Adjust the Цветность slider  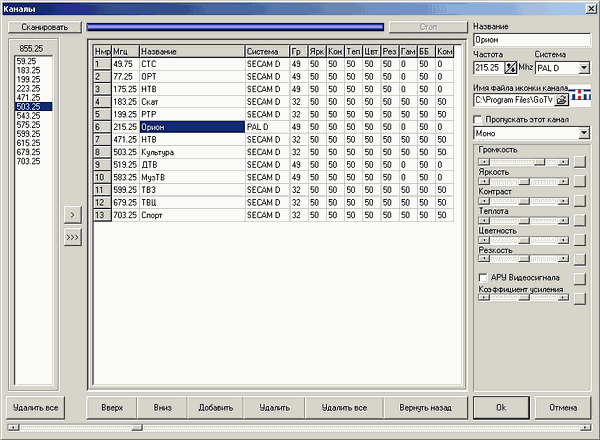click(523, 240)
